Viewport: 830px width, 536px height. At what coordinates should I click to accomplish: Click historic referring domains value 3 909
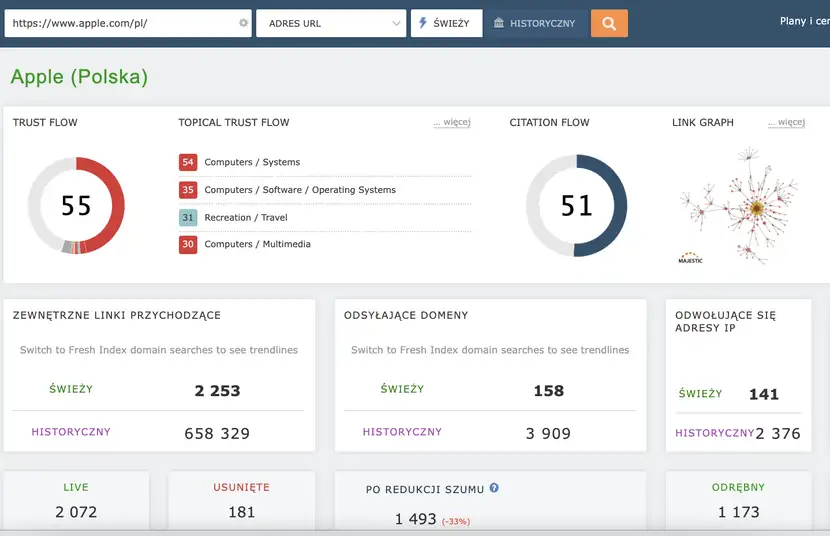point(548,433)
